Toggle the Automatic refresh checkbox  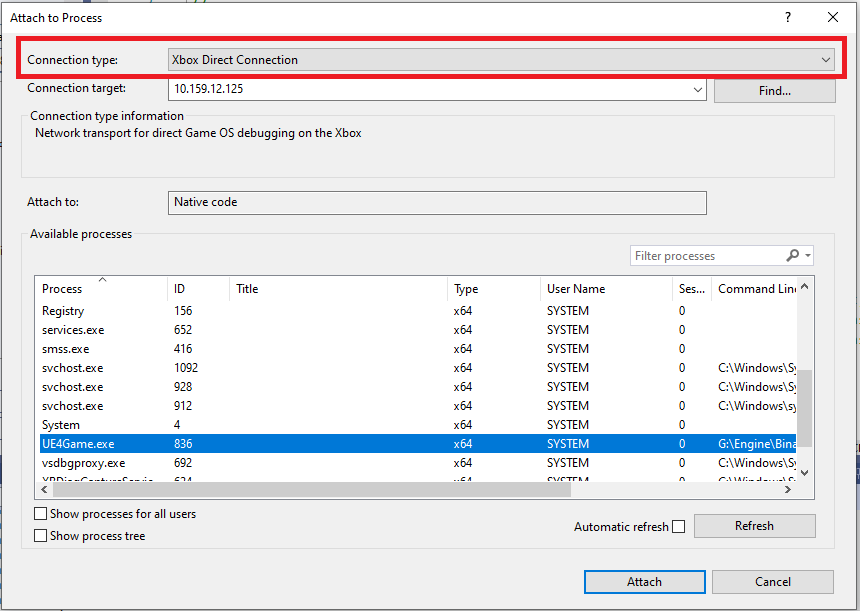point(679,527)
